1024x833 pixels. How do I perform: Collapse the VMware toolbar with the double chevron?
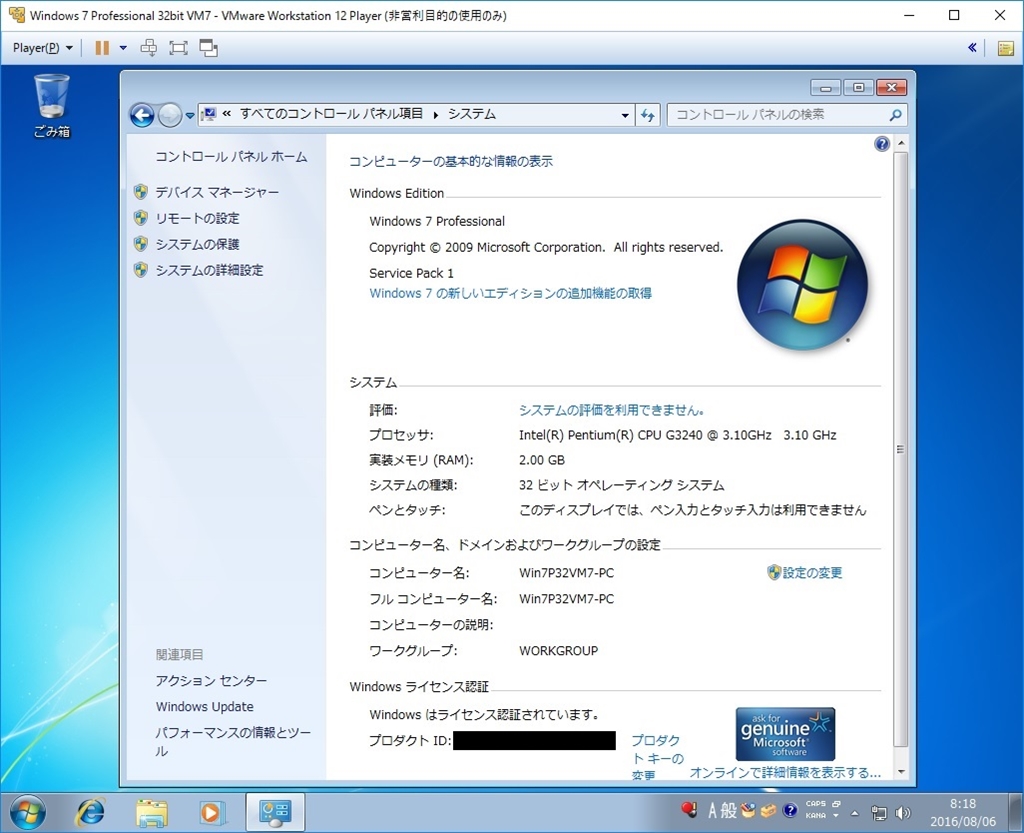[972, 48]
